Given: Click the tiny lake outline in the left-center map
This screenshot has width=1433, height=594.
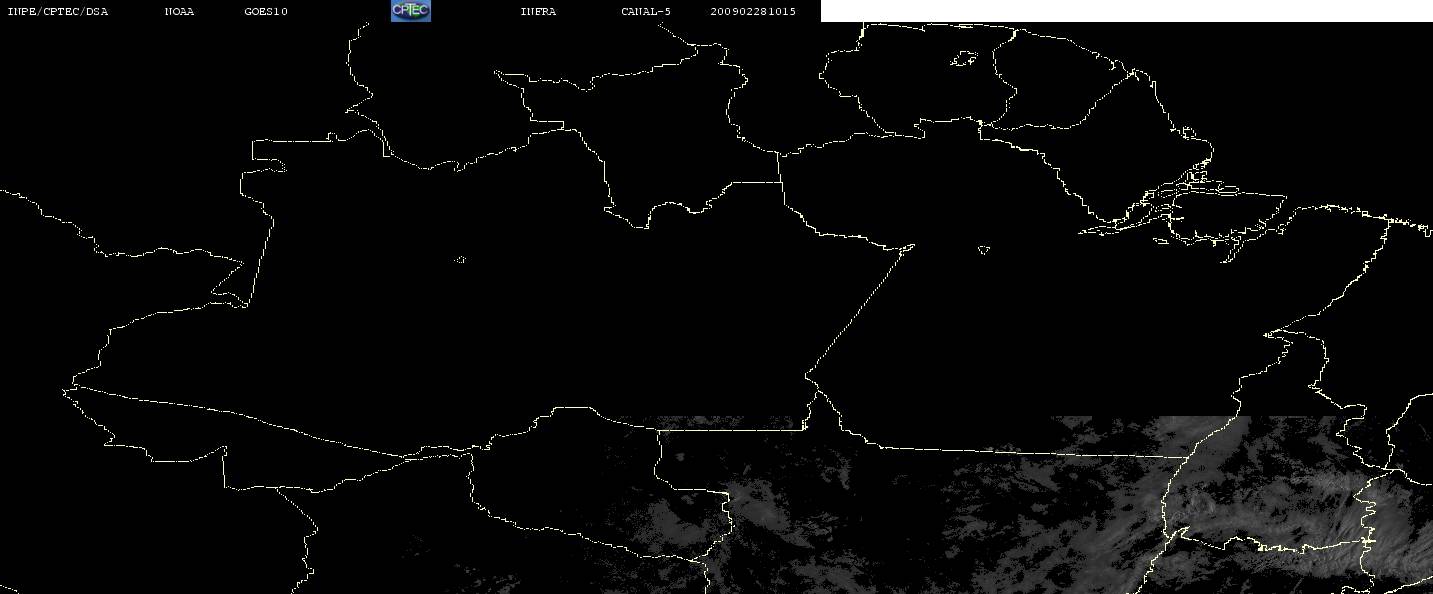Looking at the screenshot, I should click(x=460, y=260).
